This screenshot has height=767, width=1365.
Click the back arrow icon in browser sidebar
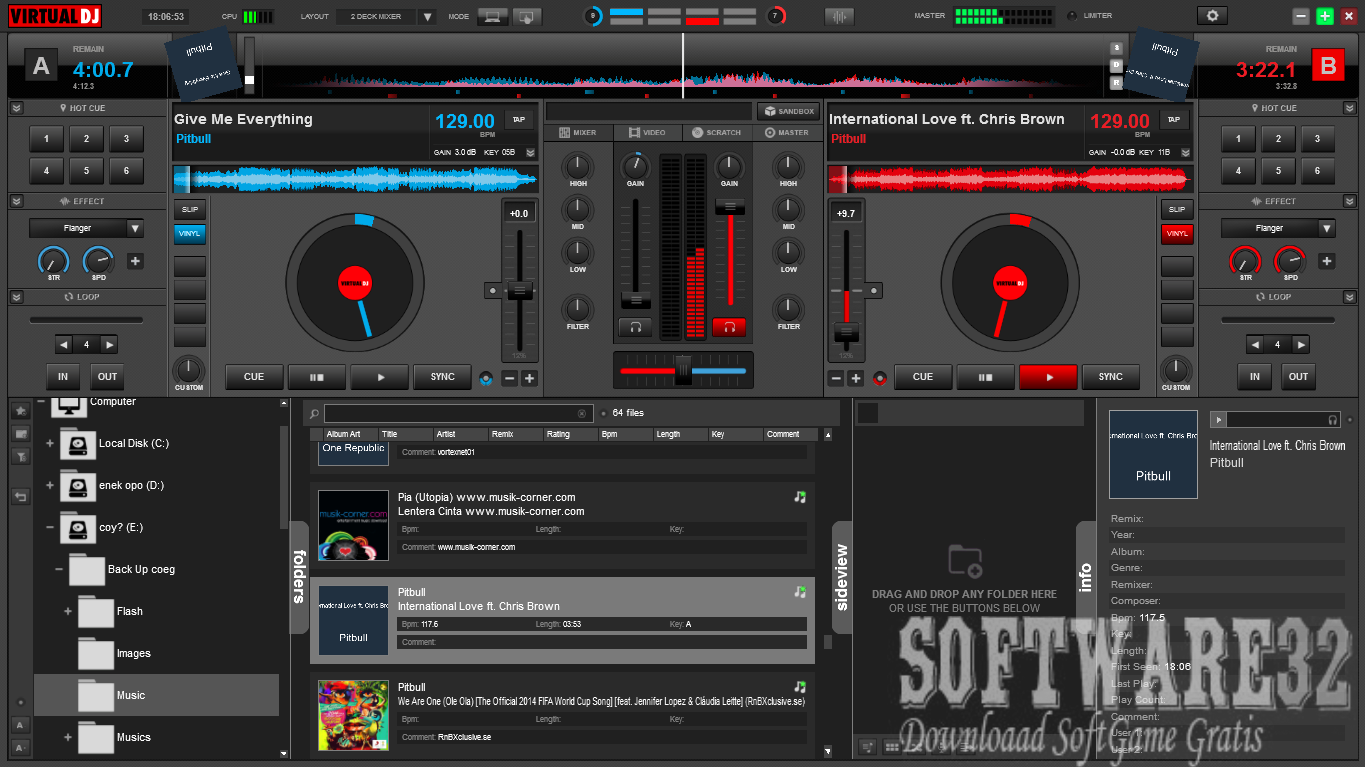(20, 496)
